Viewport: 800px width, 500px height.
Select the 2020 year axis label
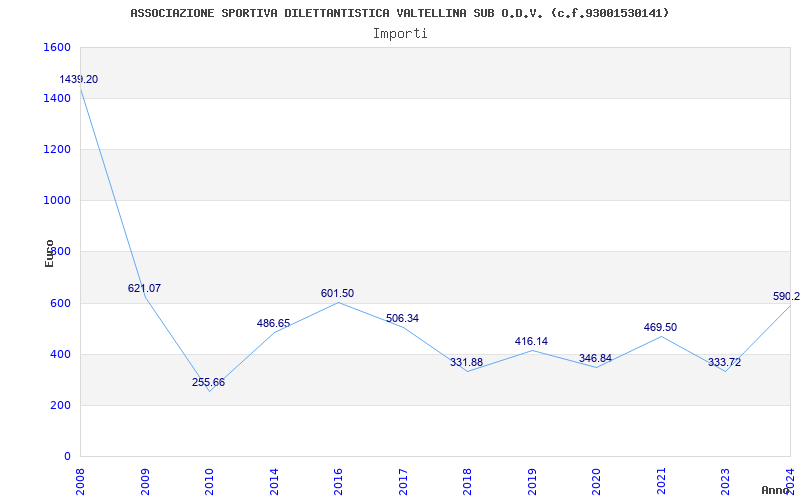[596, 482]
